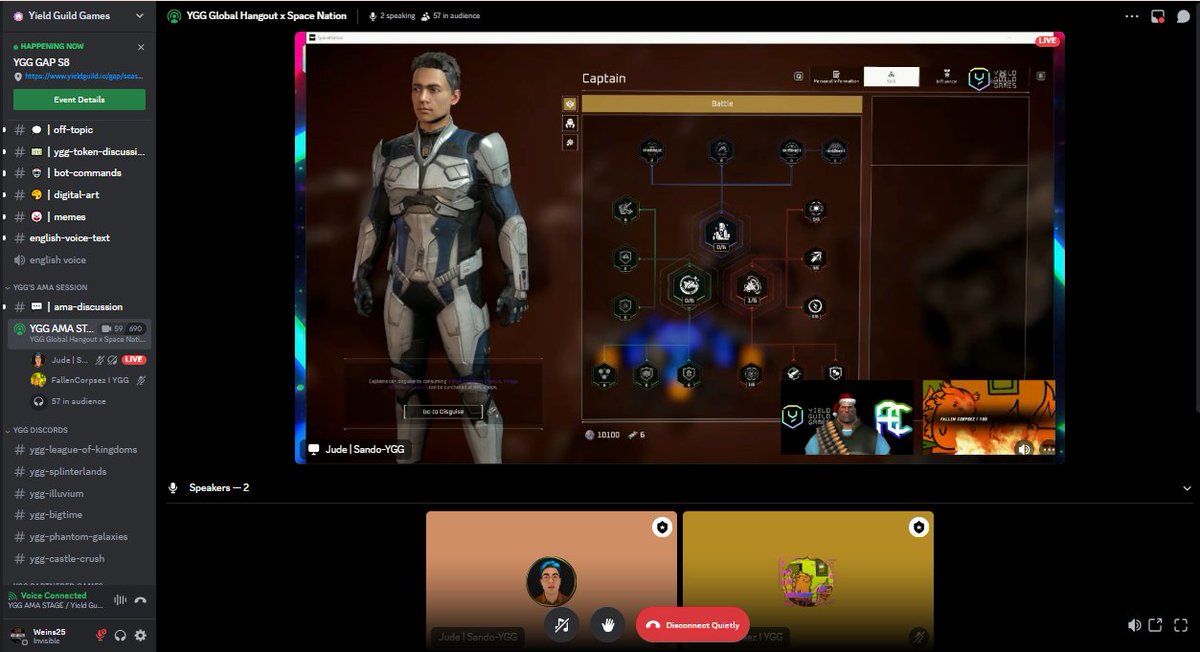
Task: Open ygg-league-of-kingdoms channel
Action: tap(78, 450)
